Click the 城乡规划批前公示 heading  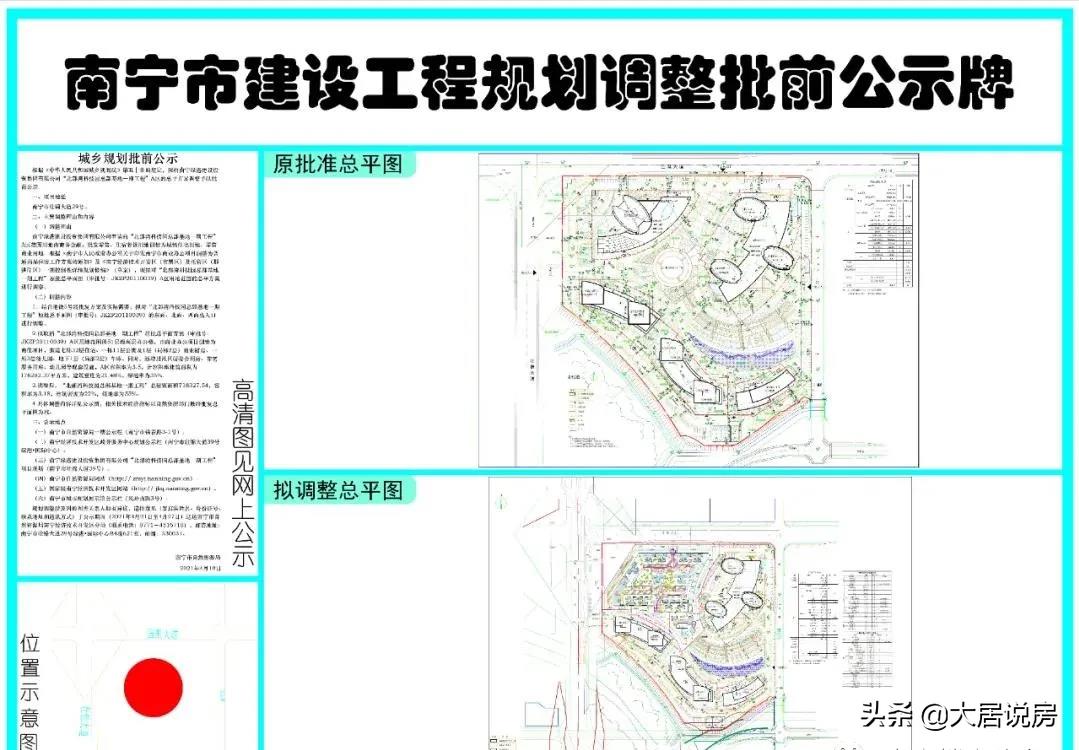tap(139, 158)
